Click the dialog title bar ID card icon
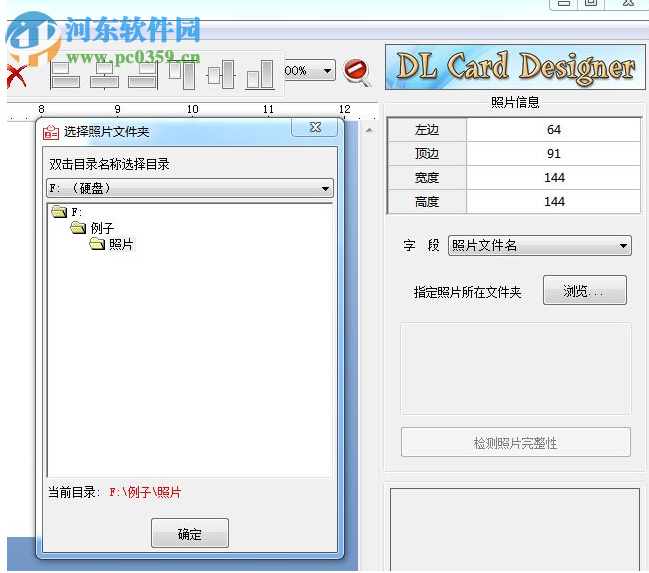649x573 pixels. 51,132
